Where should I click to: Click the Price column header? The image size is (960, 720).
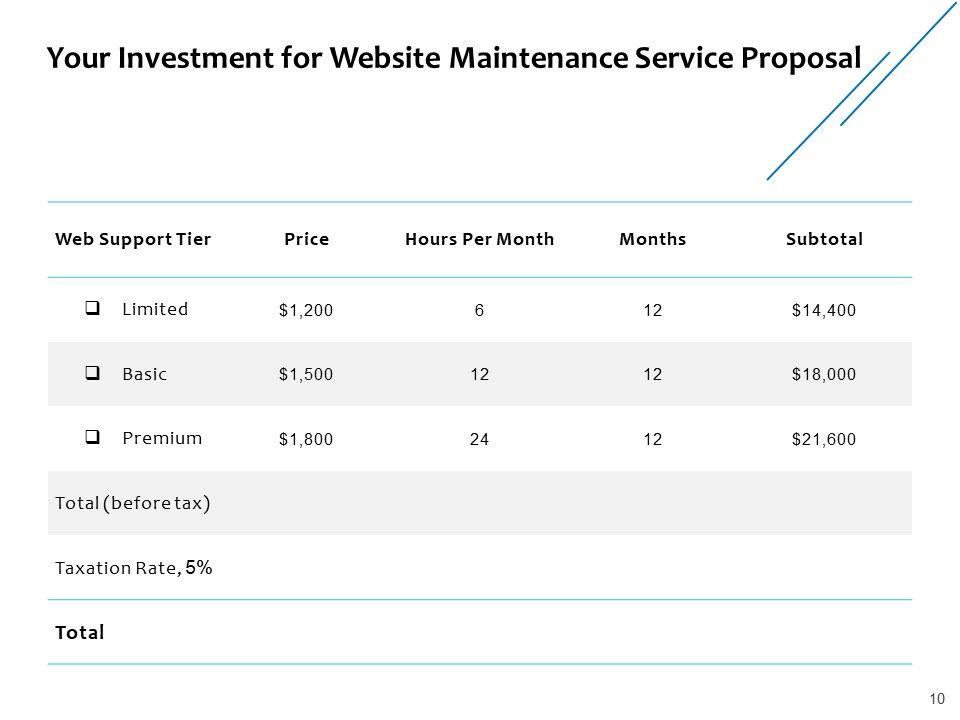tap(307, 239)
